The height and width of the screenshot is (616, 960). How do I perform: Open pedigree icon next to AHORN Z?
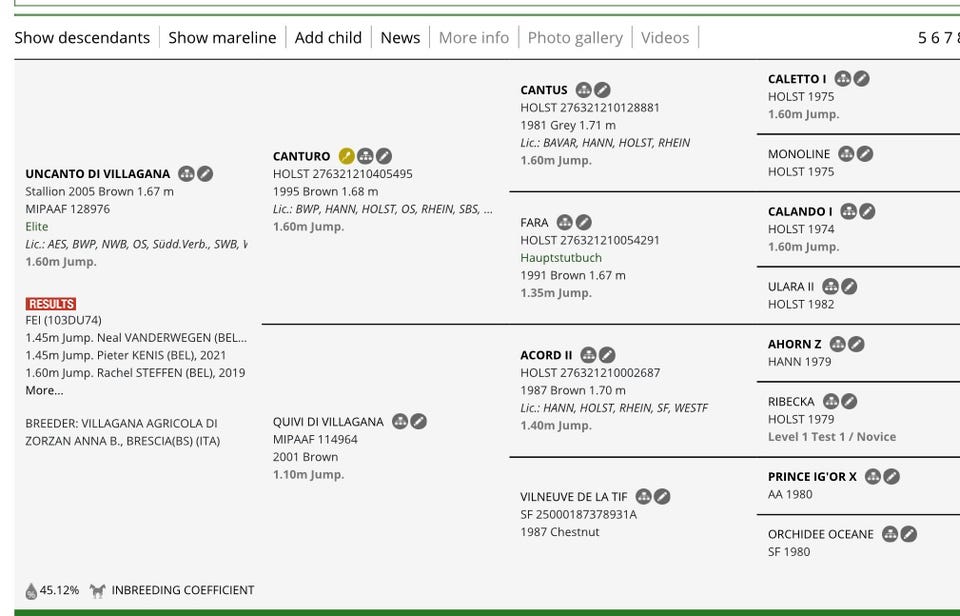[x=838, y=344]
